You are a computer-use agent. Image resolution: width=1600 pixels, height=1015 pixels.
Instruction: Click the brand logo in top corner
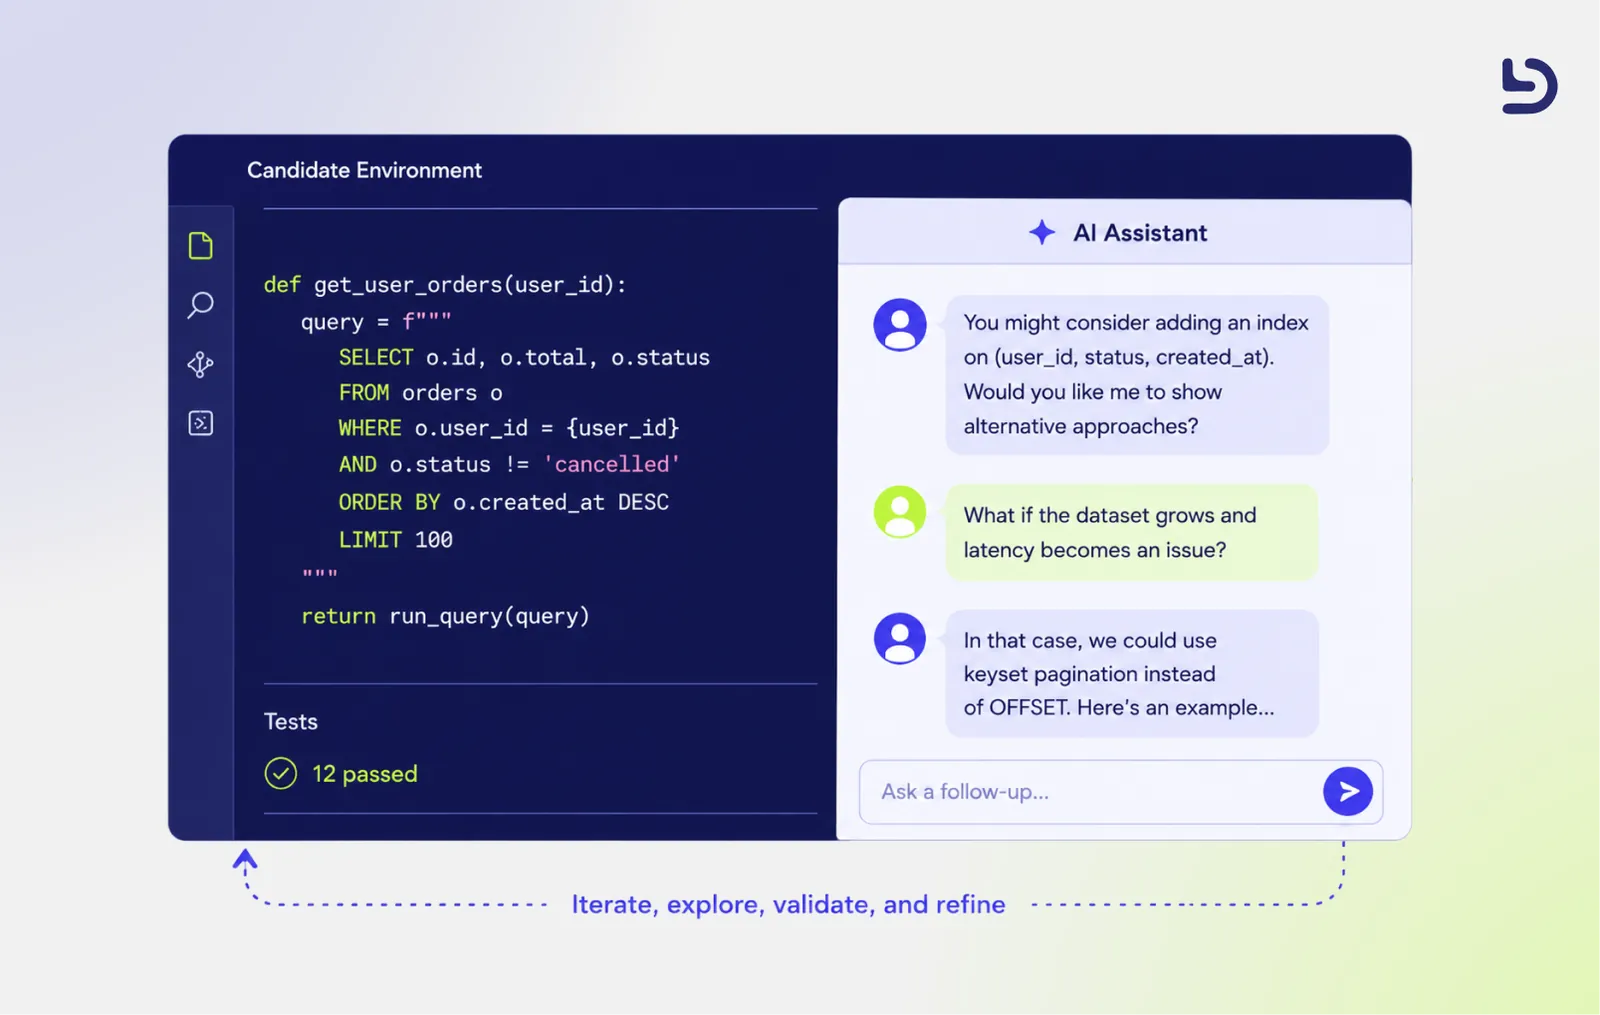1529,86
